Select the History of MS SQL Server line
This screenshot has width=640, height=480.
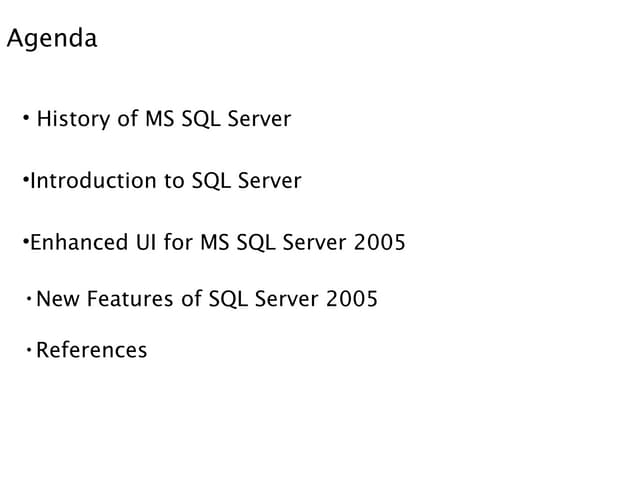(163, 120)
